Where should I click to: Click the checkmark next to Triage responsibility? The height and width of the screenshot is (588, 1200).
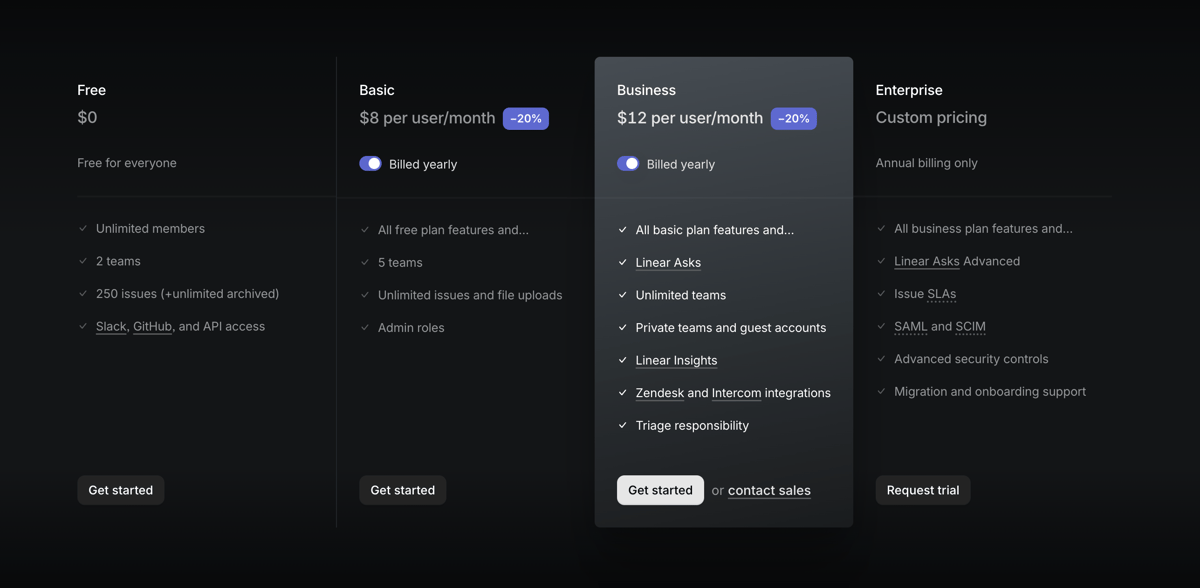click(x=622, y=425)
